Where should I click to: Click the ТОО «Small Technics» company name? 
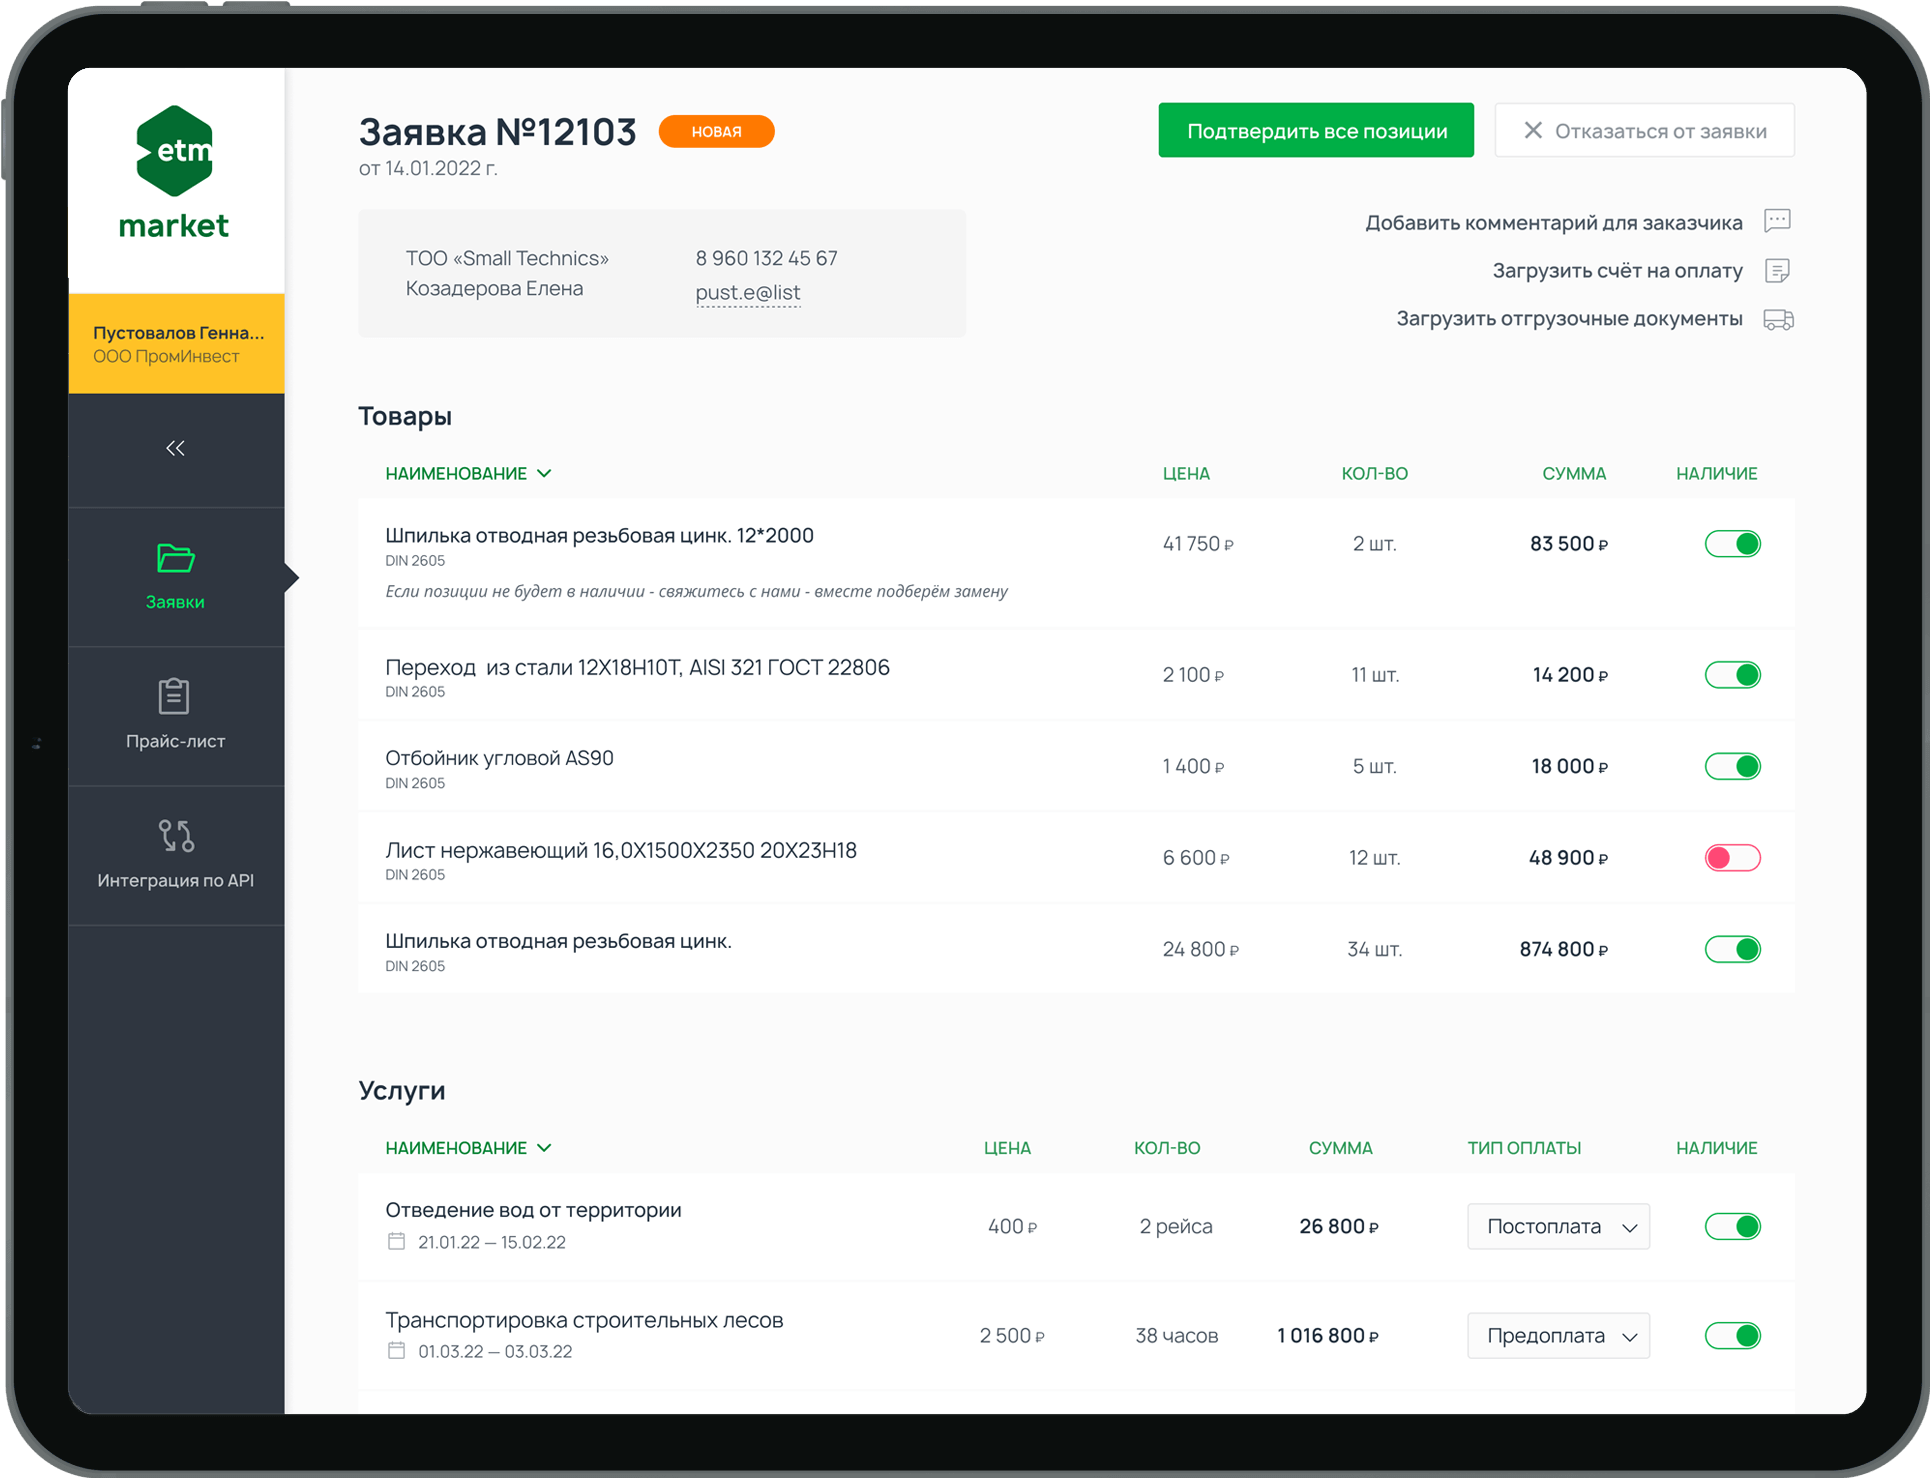(507, 258)
